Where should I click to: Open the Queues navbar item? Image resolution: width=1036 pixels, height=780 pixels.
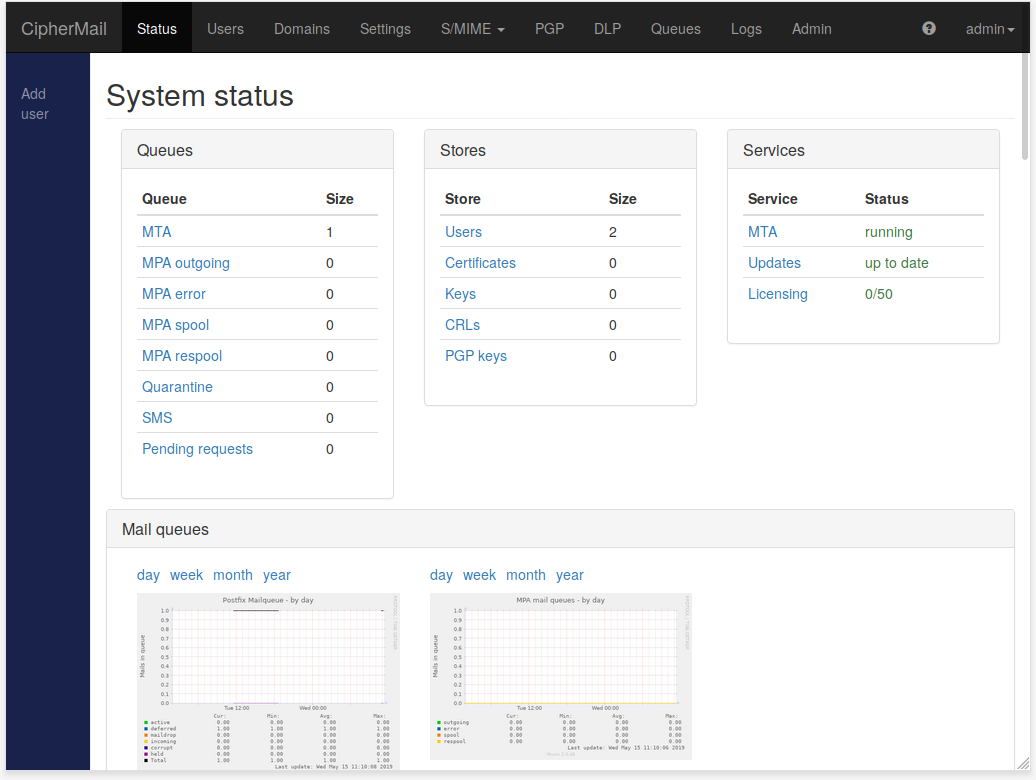pyautogui.click(x=675, y=29)
